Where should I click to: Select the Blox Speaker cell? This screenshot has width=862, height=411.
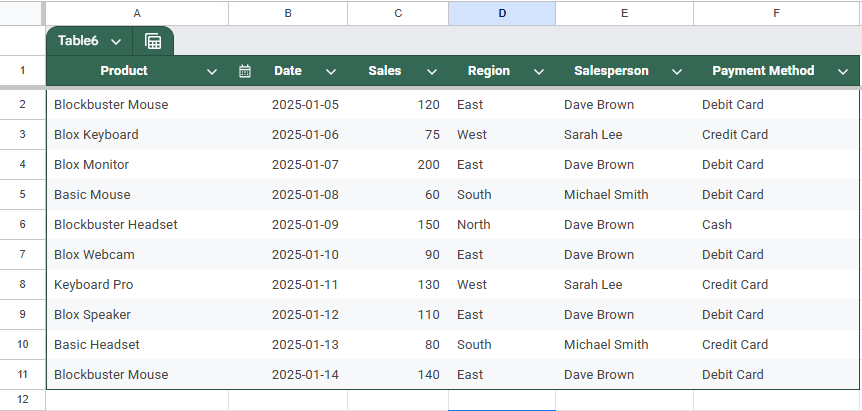point(137,314)
